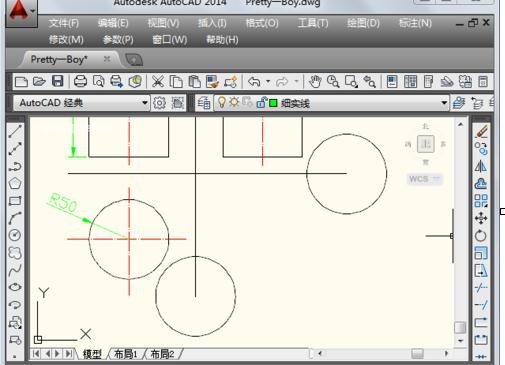Screen dimensions: 505x365
Task: Switch to the 模型 tab
Action: click(92, 354)
